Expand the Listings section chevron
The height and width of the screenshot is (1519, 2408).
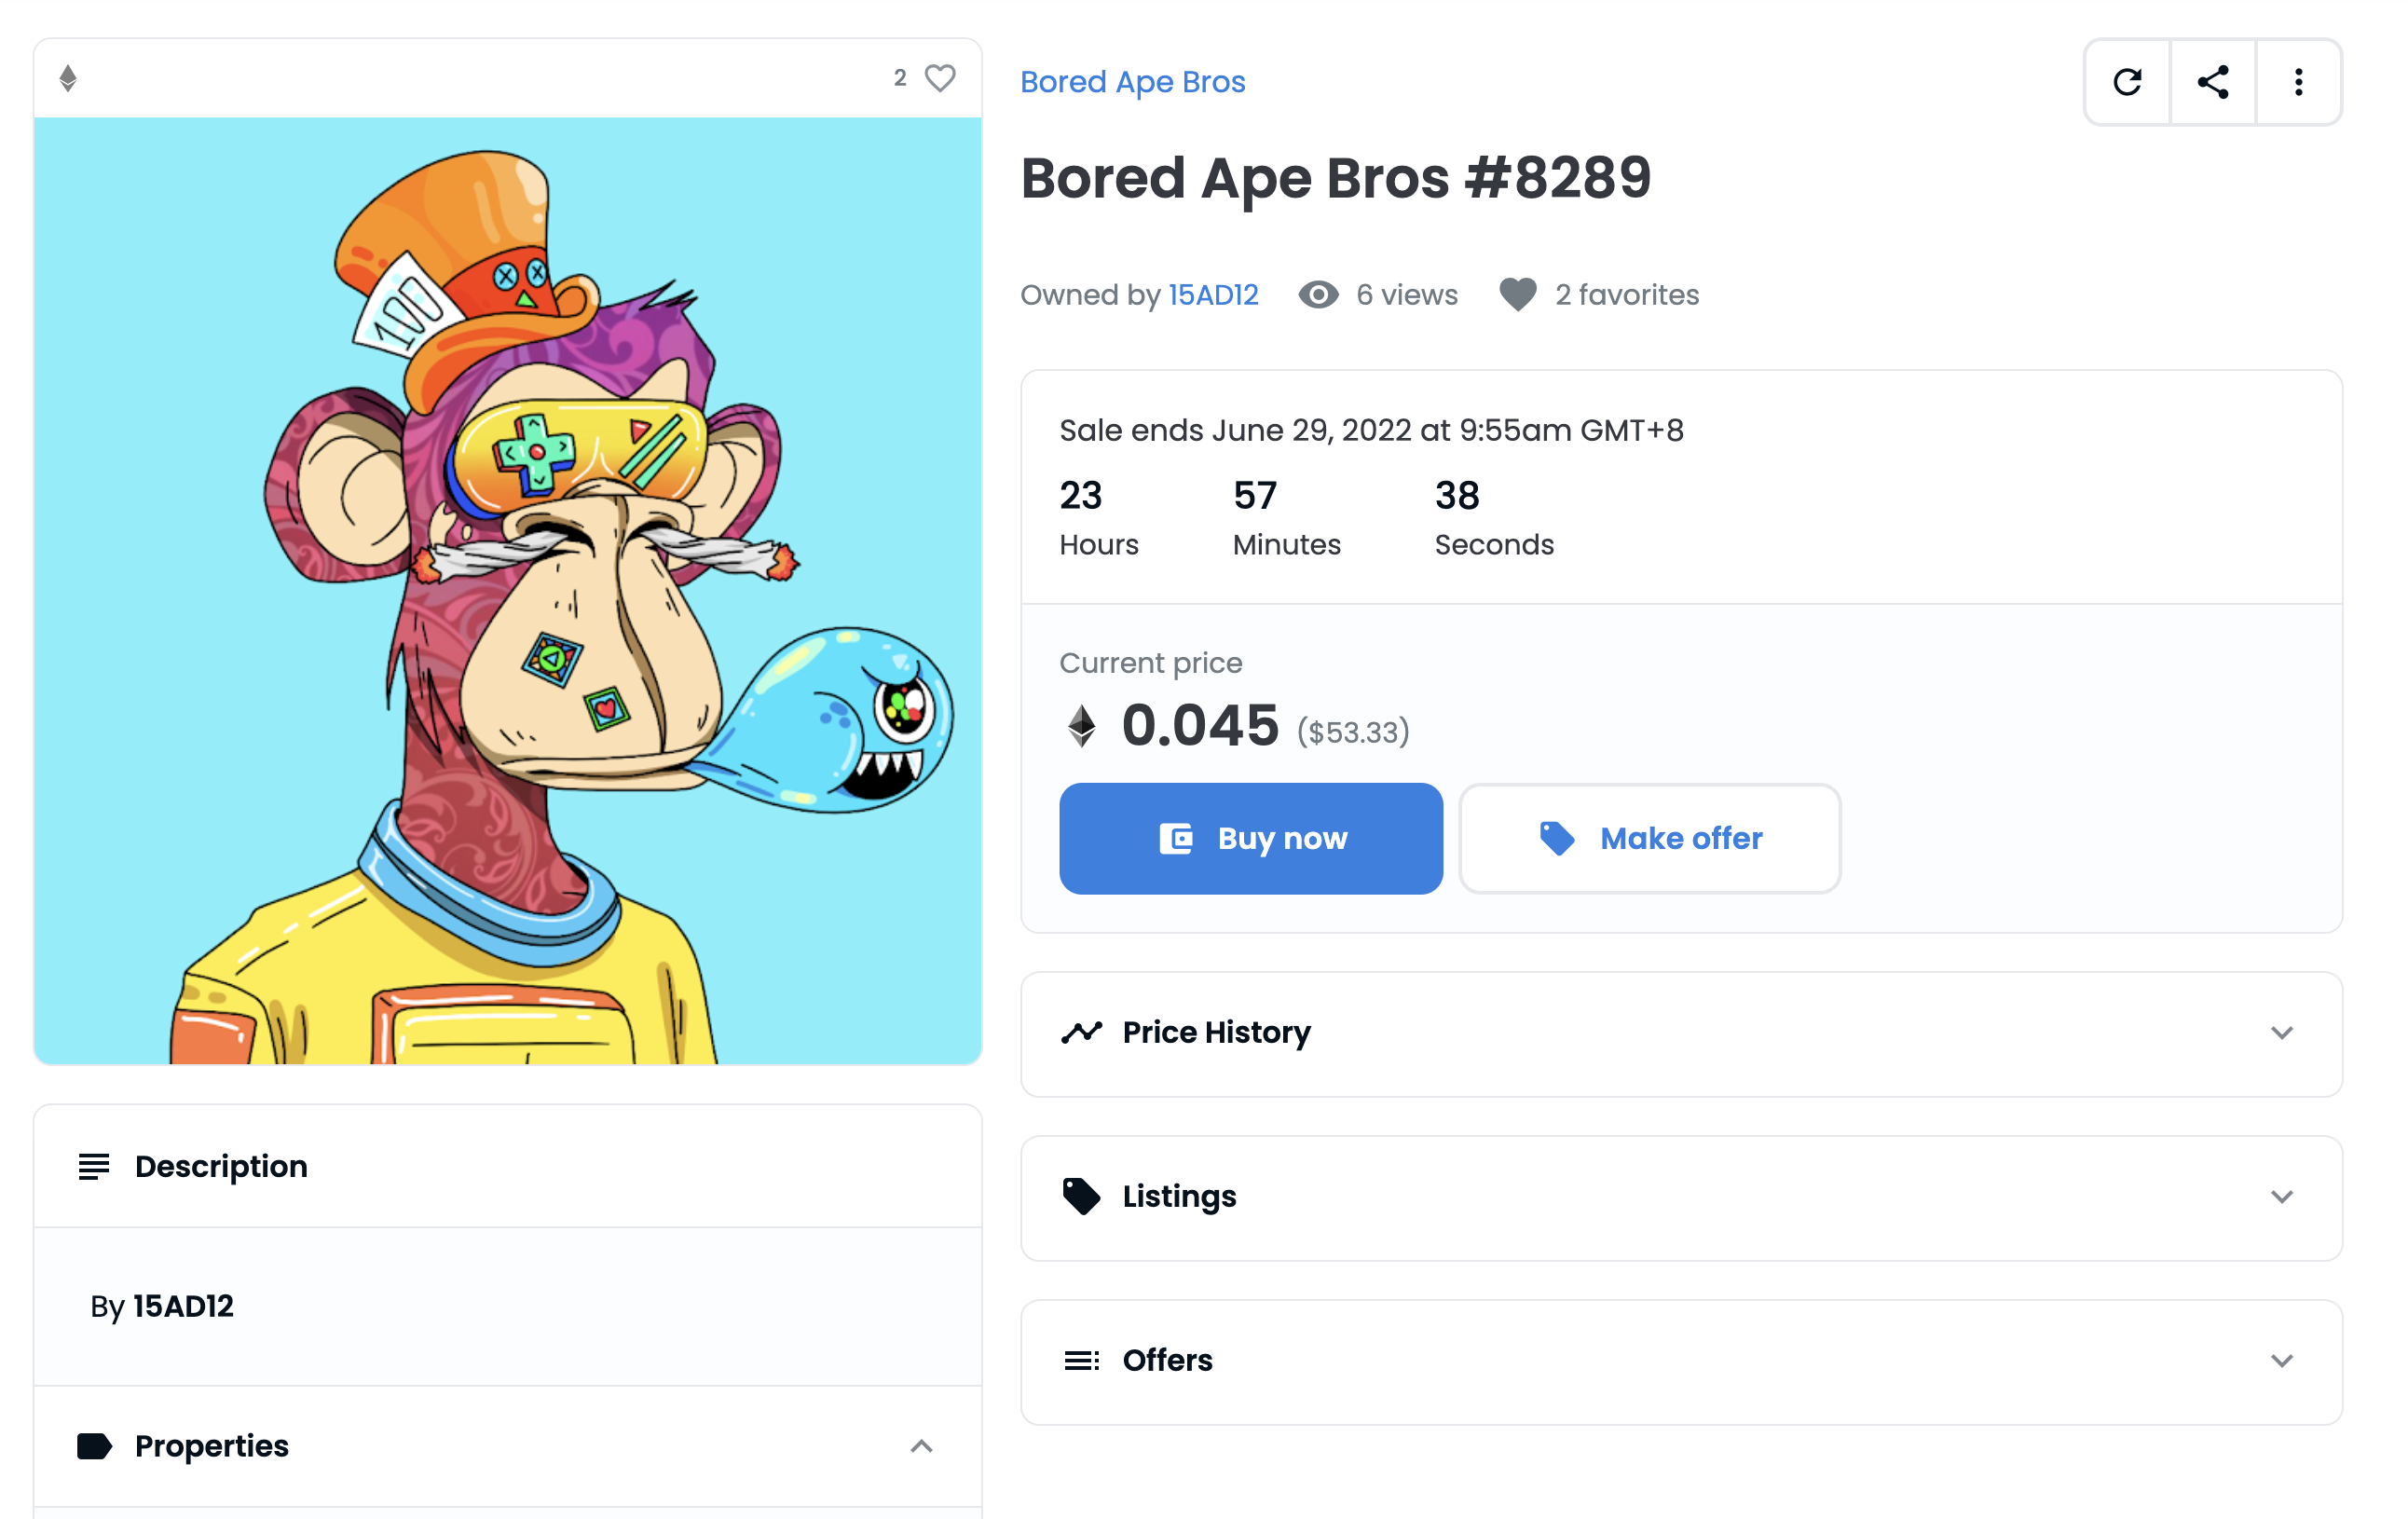pyautogui.click(x=2281, y=1197)
